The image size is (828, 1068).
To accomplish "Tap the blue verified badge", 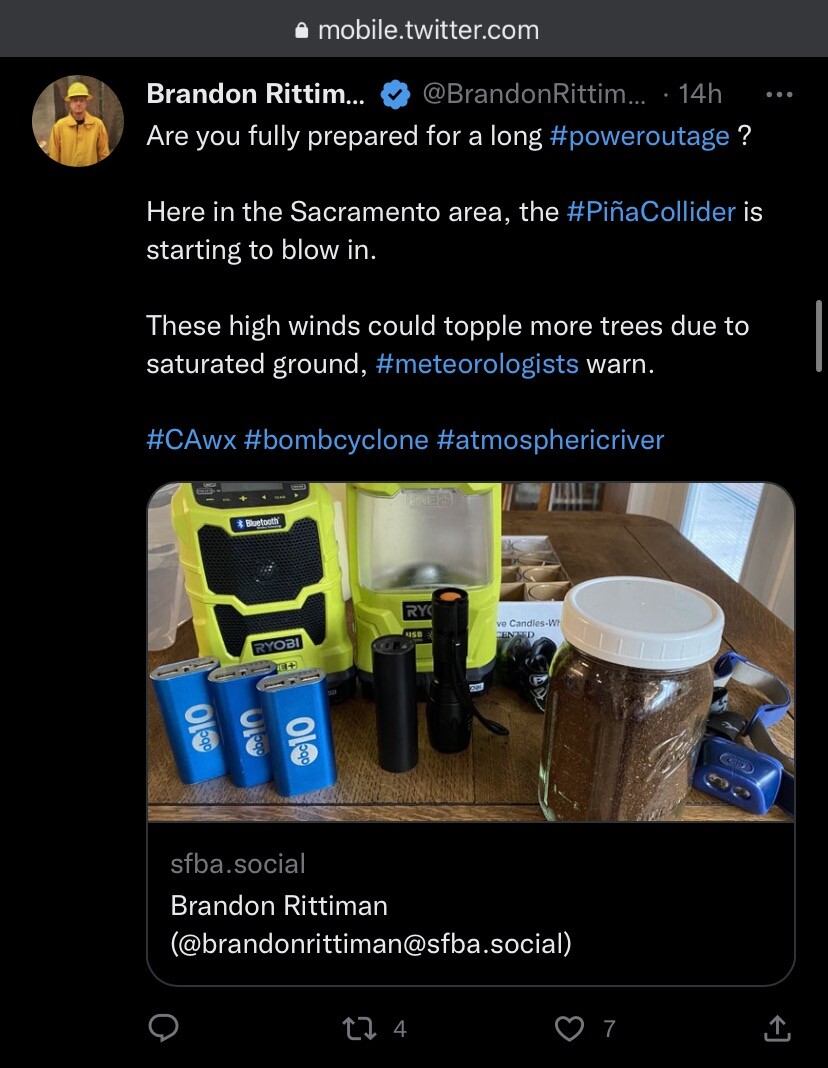I will point(396,94).
